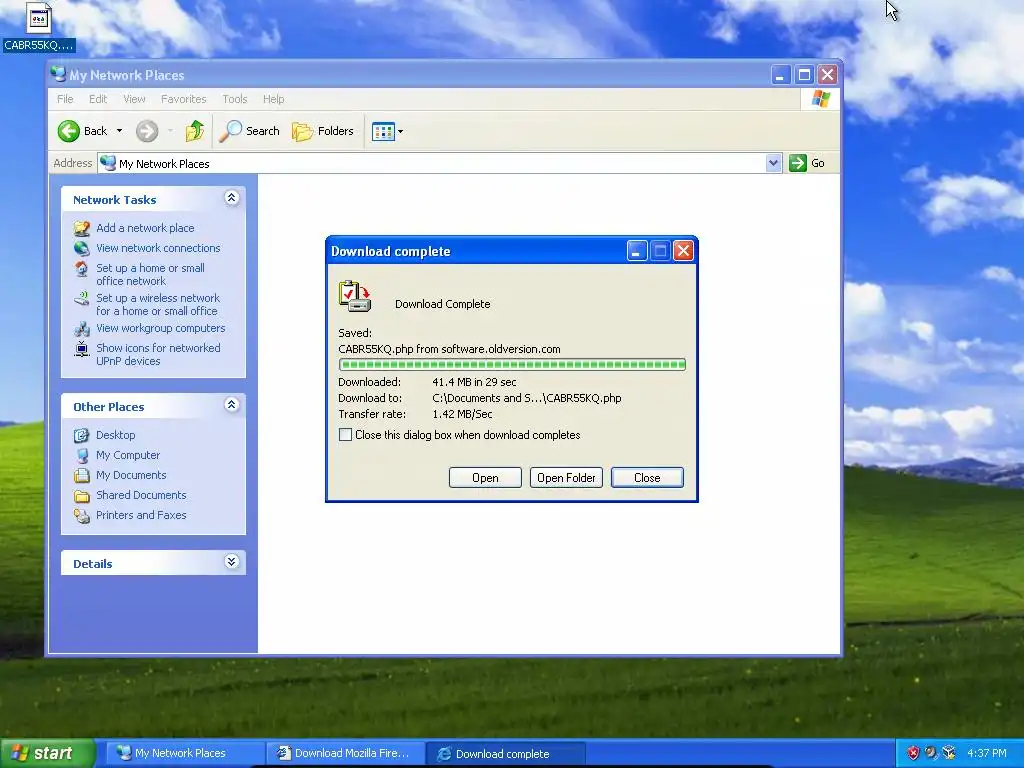The image size is (1024, 768).
Task: Click the Views grid icon in the toolbar
Action: (383, 131)
